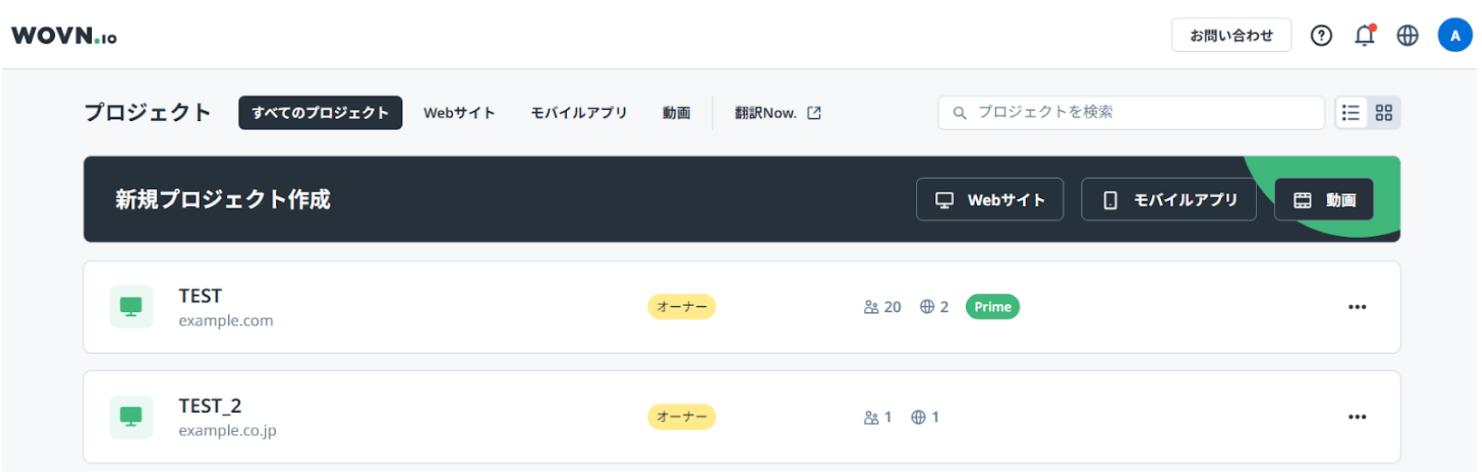Select the 動画 filter tab

click(676, 113)
